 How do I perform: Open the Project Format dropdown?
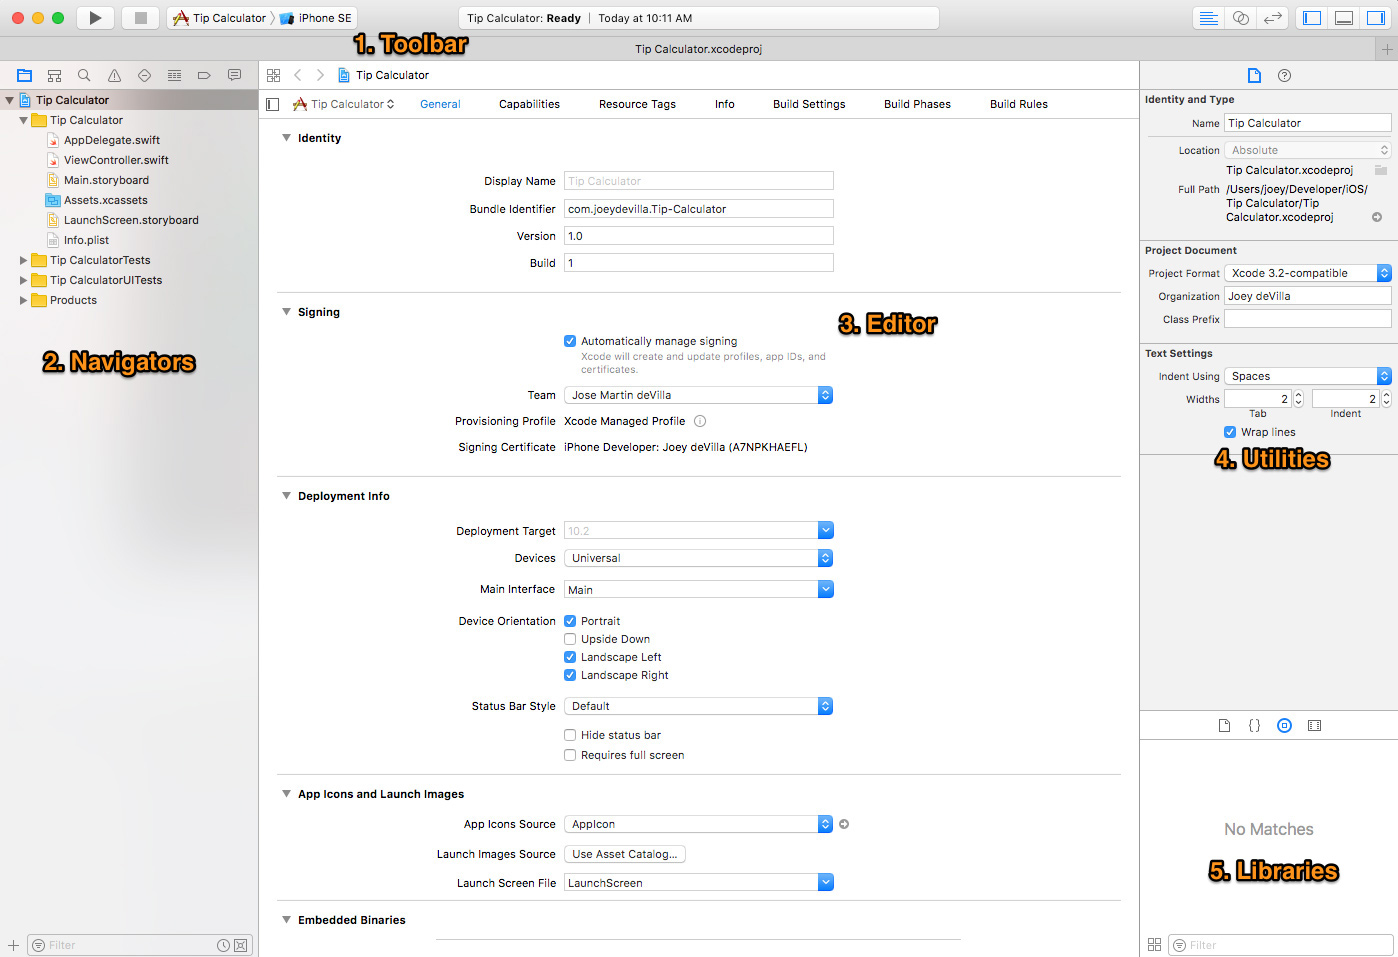[1308, 273]
